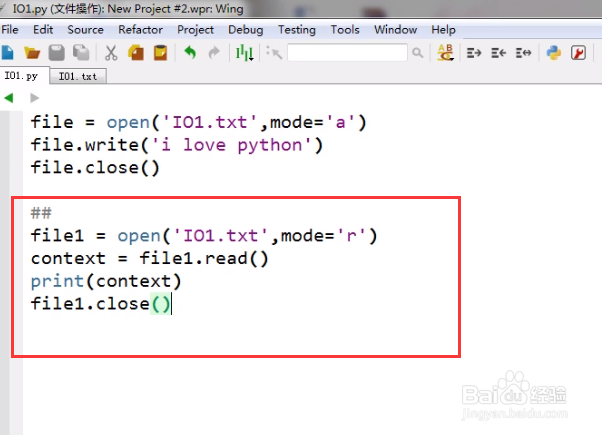
Task: Click the first file.close() line
Action: 95,168
